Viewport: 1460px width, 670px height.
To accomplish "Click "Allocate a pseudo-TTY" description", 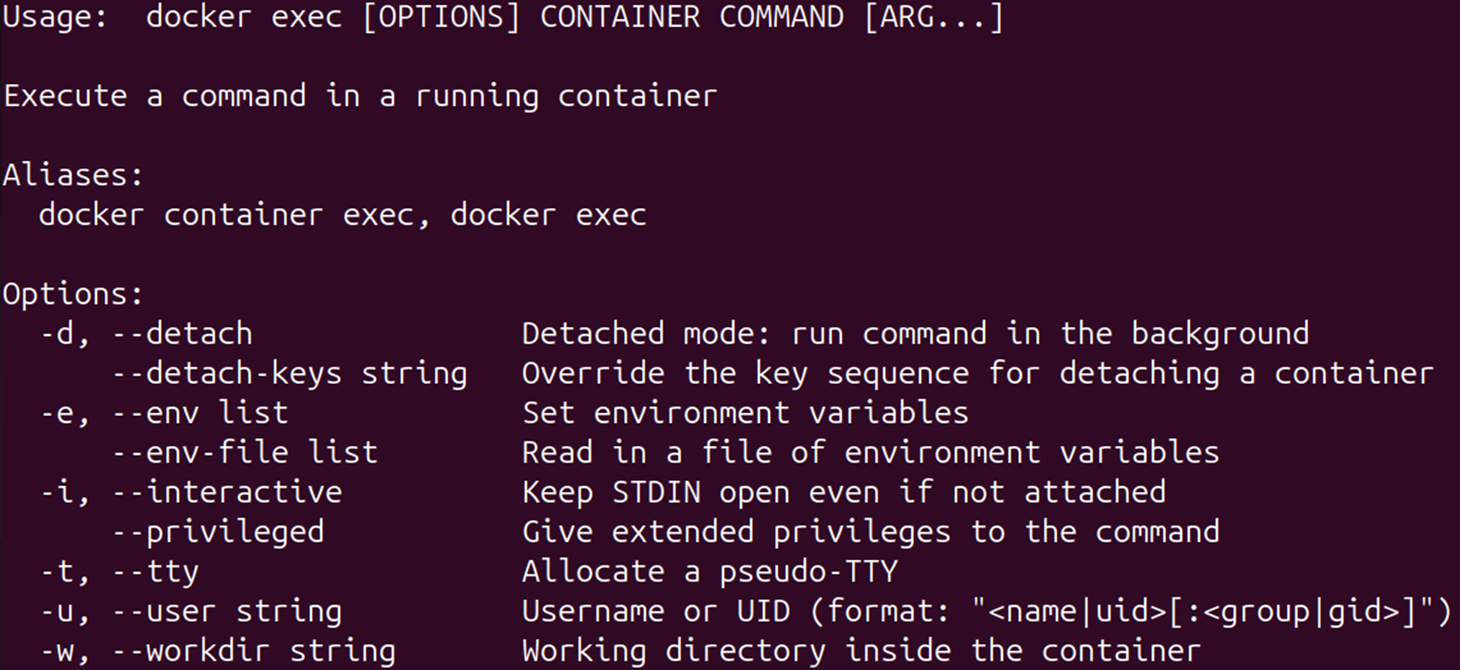I will [x=709, y=571].
